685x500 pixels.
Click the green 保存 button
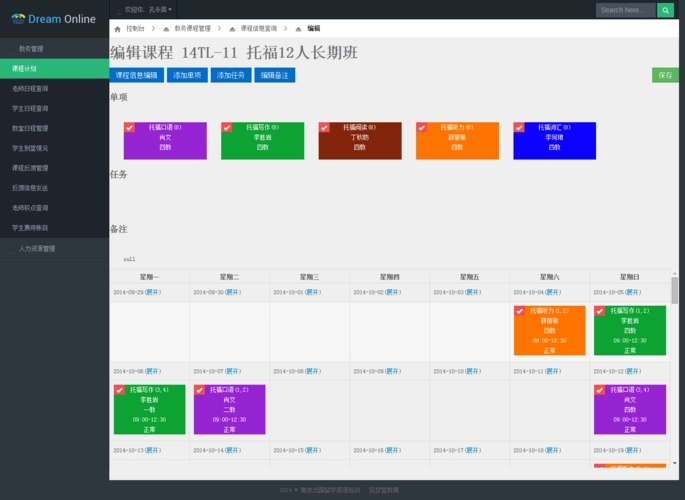(x=664, y=75)
